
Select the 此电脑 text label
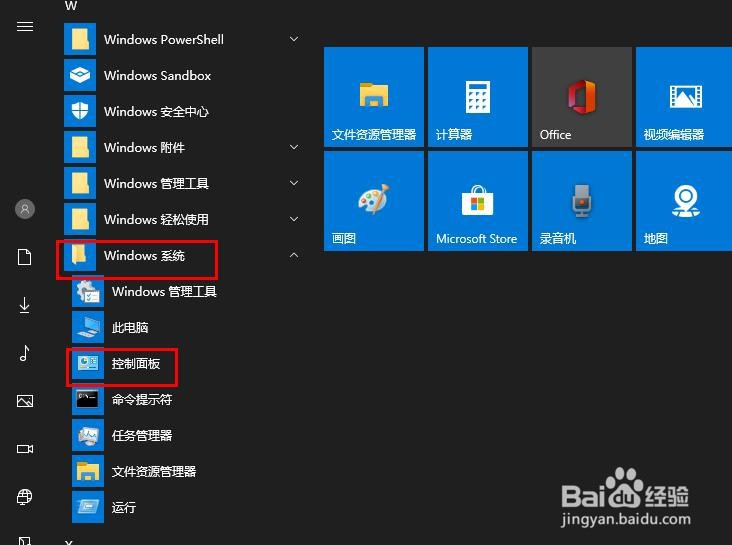tap(130, 327)
